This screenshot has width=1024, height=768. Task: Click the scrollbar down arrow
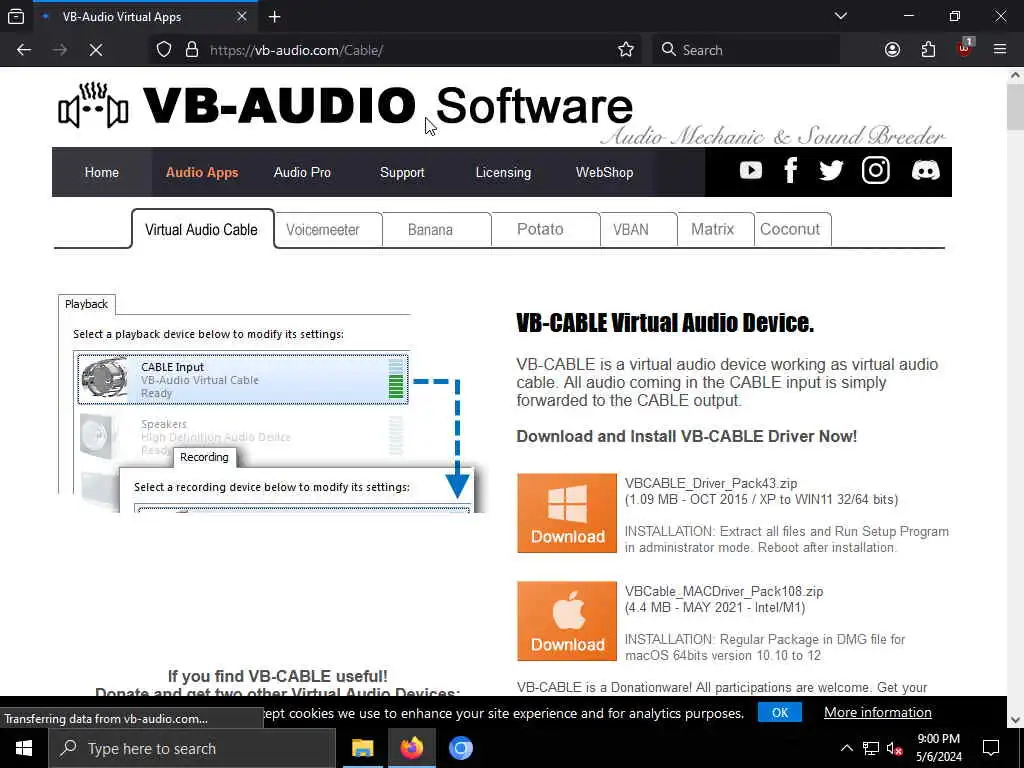pos(1015,720)
